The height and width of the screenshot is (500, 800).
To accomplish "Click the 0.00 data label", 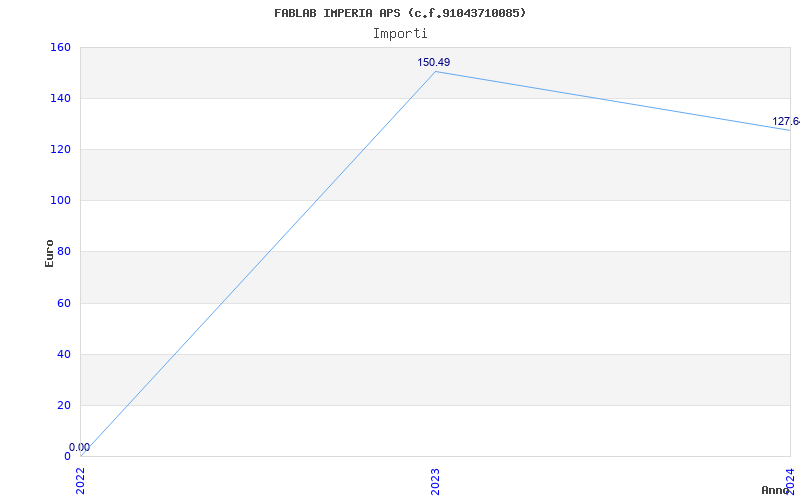I will (x=80, y=447).
